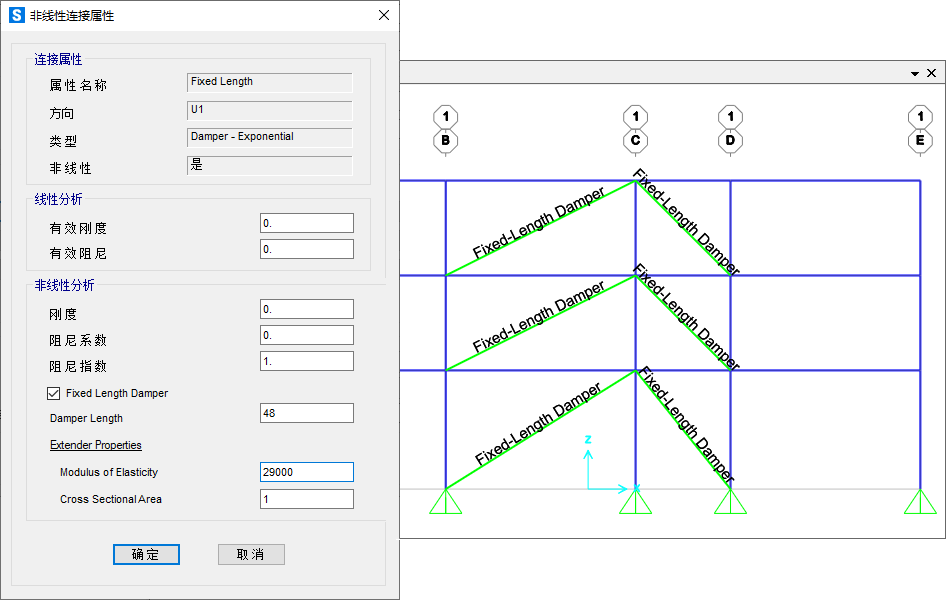The image size is (946, 600).
Task: Click the Damper Length input field
Action: 306,413
